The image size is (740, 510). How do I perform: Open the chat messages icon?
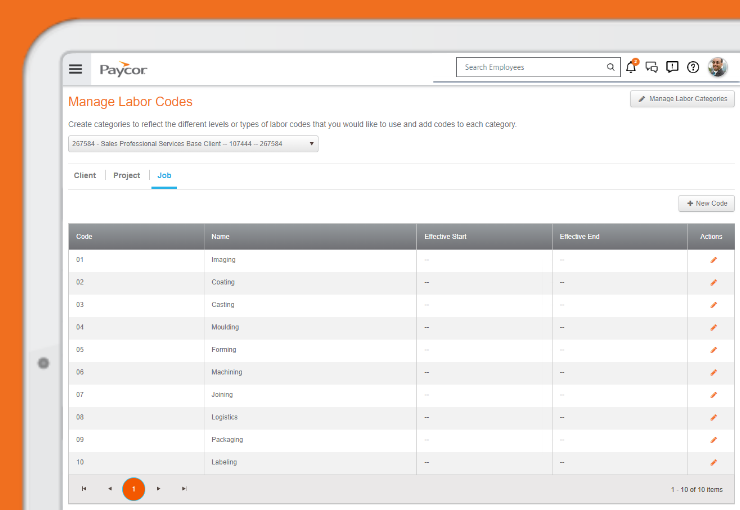(x=652, y=67)
